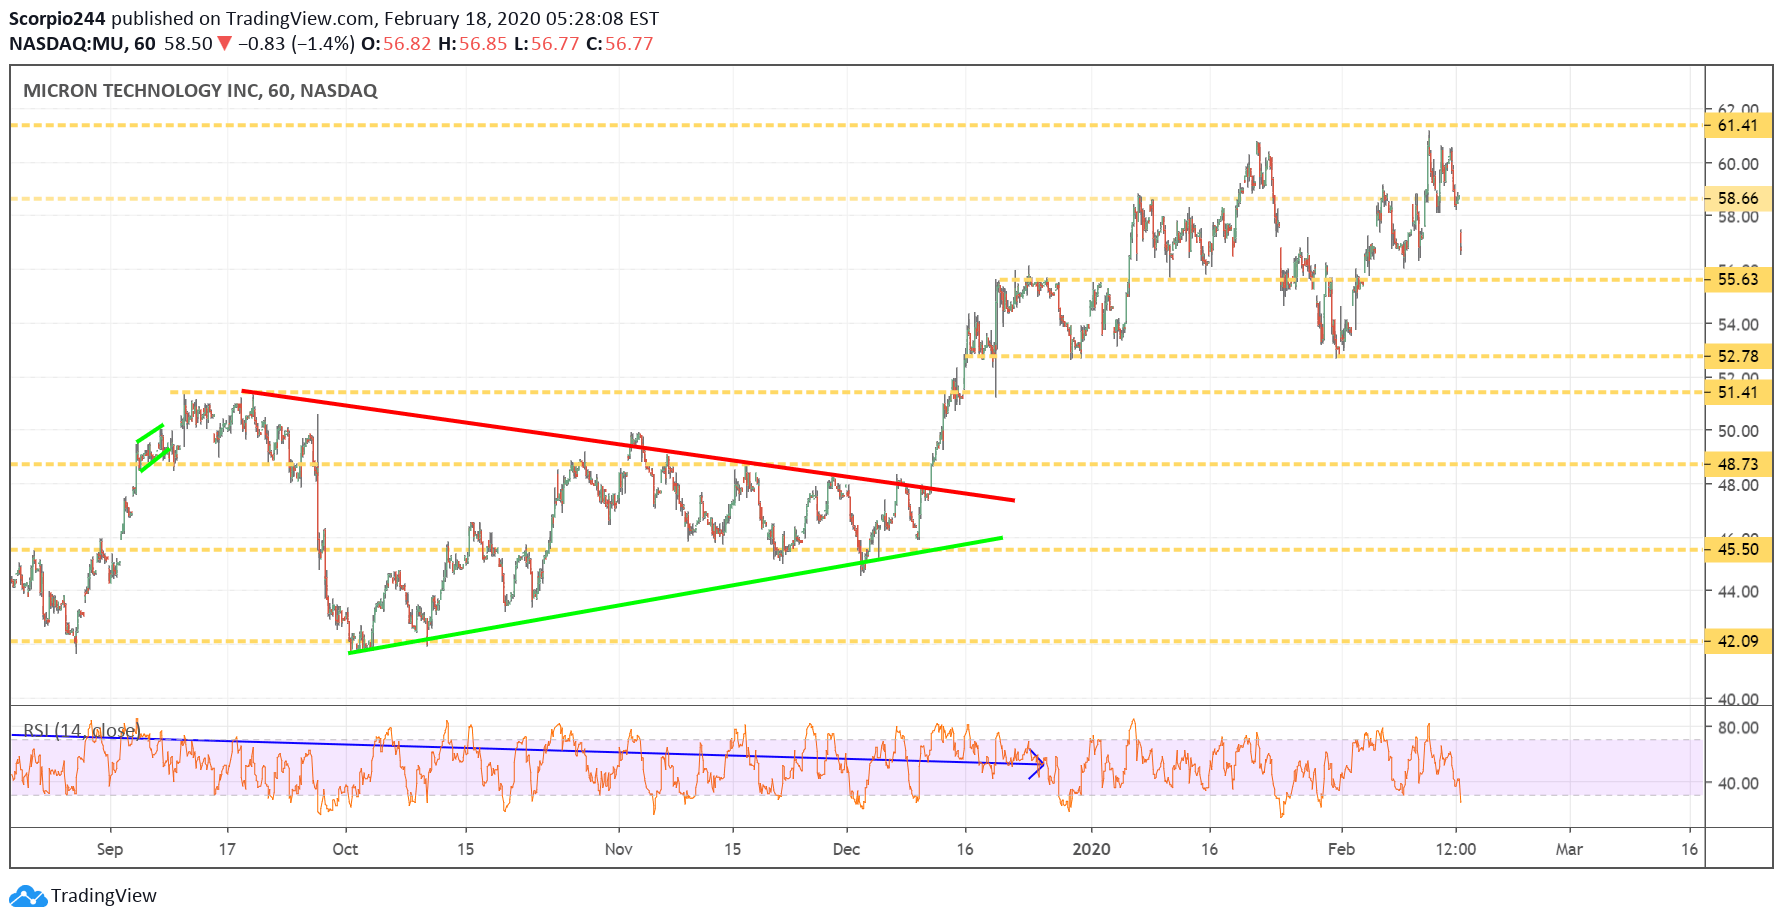
Task: Click the Sep label on time axis
Action: tap(110, 849)
